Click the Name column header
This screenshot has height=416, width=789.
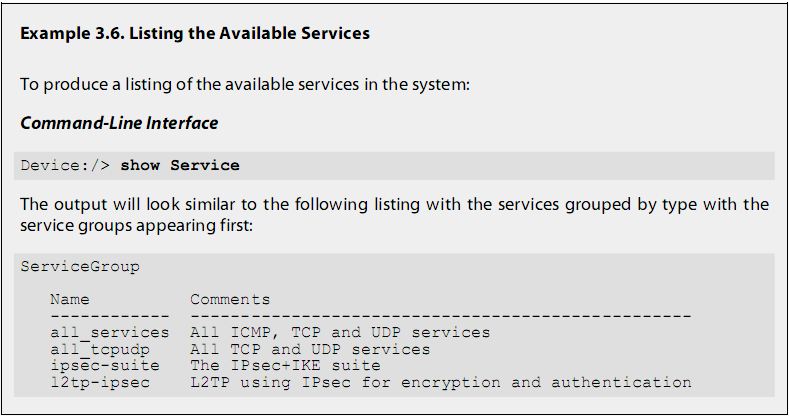click(x=70, y=299)
